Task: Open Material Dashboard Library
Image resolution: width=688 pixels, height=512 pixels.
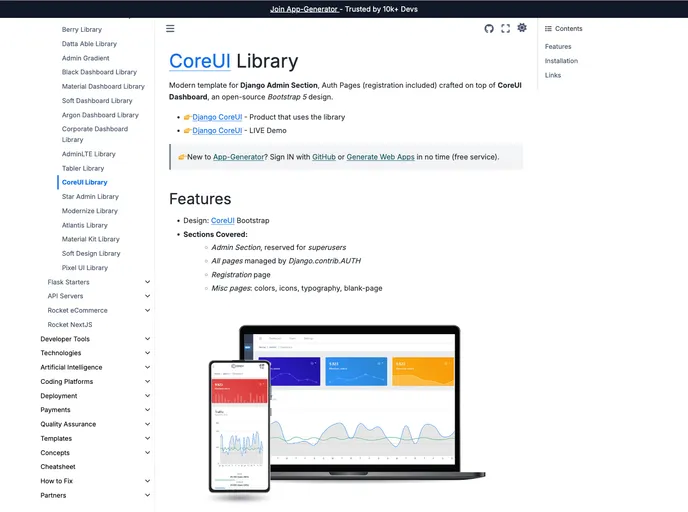Action: 103,86
